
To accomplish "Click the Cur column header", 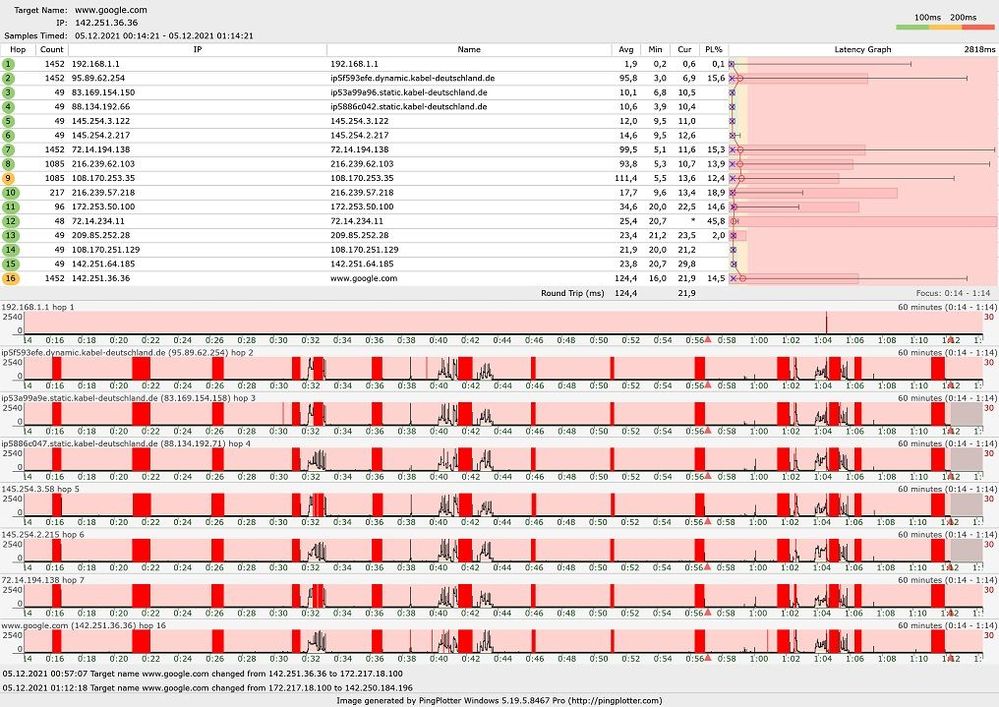I will (x=685, y=50).
